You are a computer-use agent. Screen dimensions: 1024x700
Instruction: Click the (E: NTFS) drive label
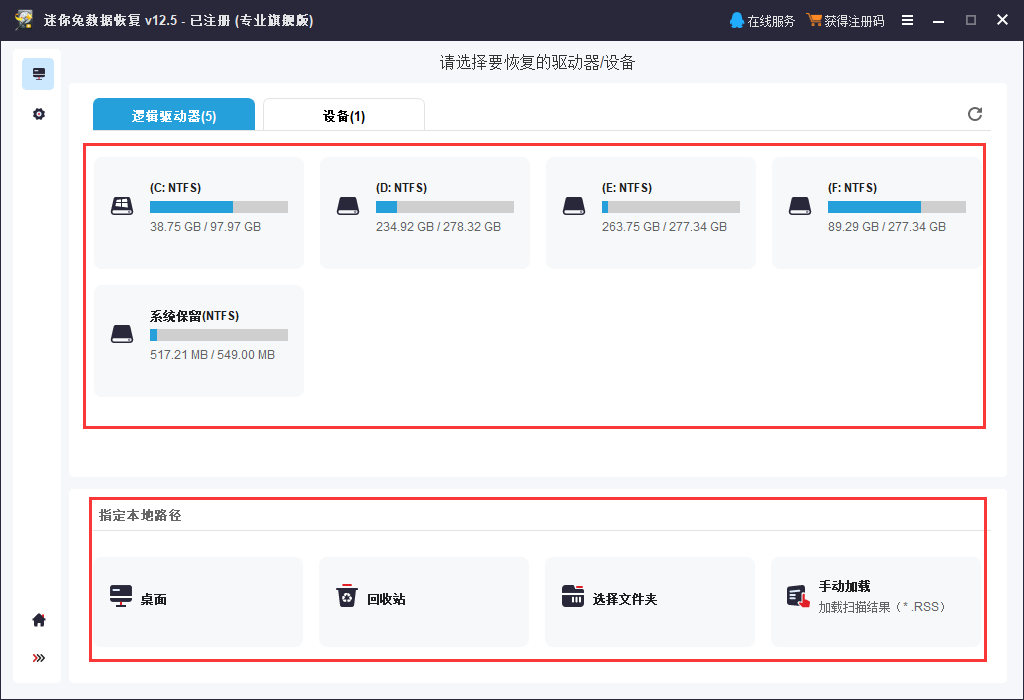(627, 188)
